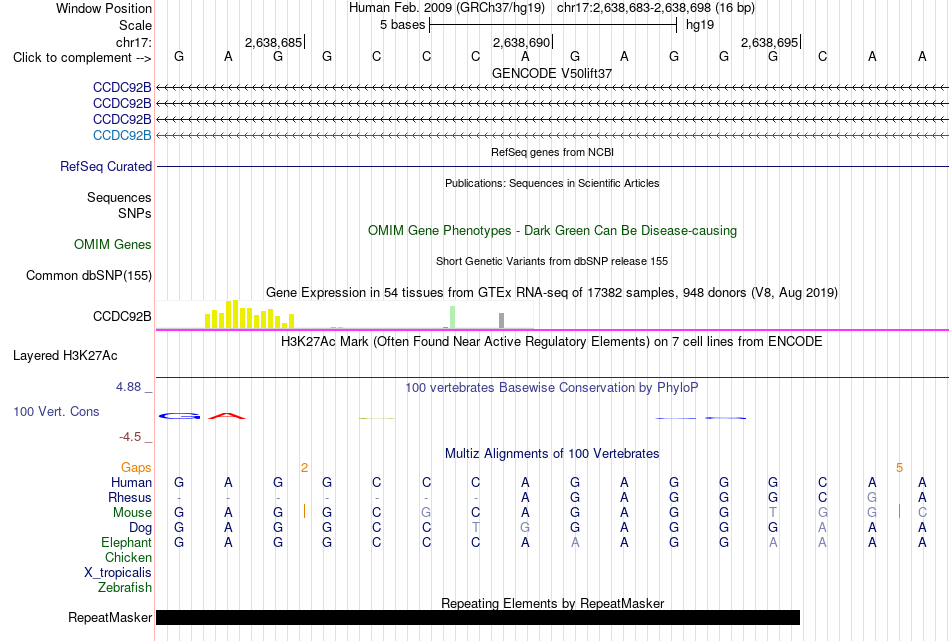The image size is (950, 641).
Task: Select the Dog species label
Action: [140, 528]
